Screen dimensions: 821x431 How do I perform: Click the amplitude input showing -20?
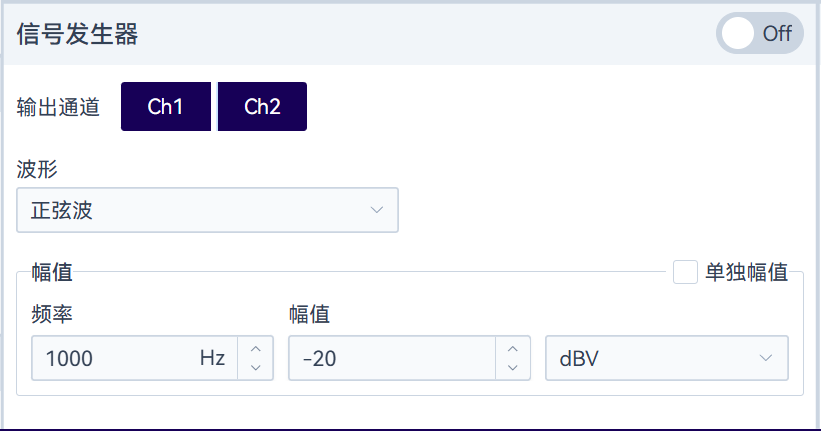(390, 358)
